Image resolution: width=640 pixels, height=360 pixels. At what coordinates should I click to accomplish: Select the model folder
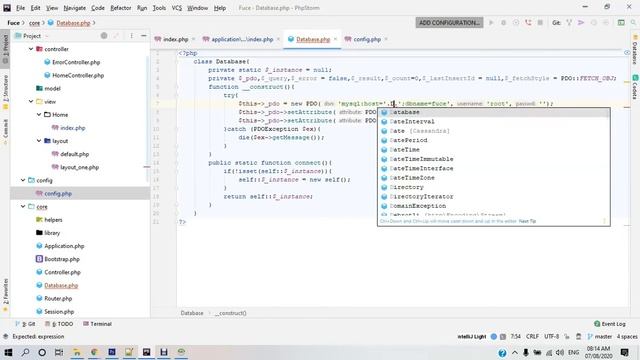(52, 88)
